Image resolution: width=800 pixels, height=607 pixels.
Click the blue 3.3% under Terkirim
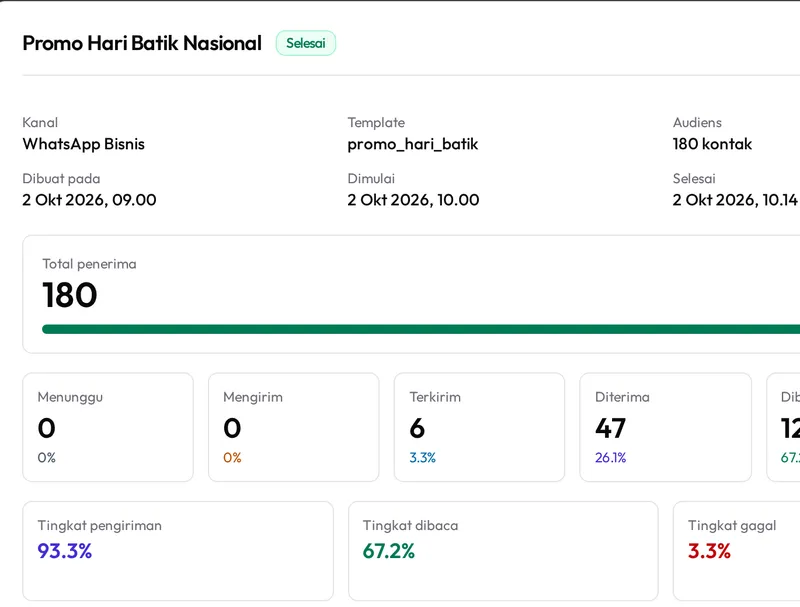click(x=422, y=458)
